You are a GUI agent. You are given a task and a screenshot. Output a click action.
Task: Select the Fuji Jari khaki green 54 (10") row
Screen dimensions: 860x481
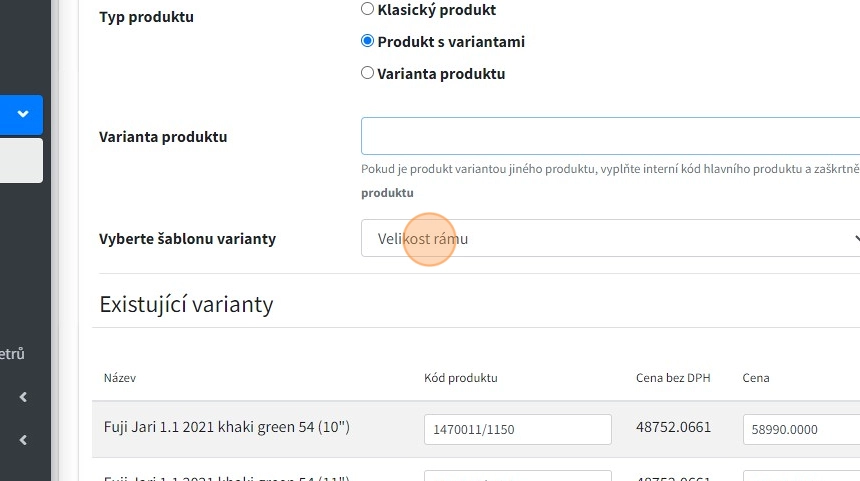227,428
